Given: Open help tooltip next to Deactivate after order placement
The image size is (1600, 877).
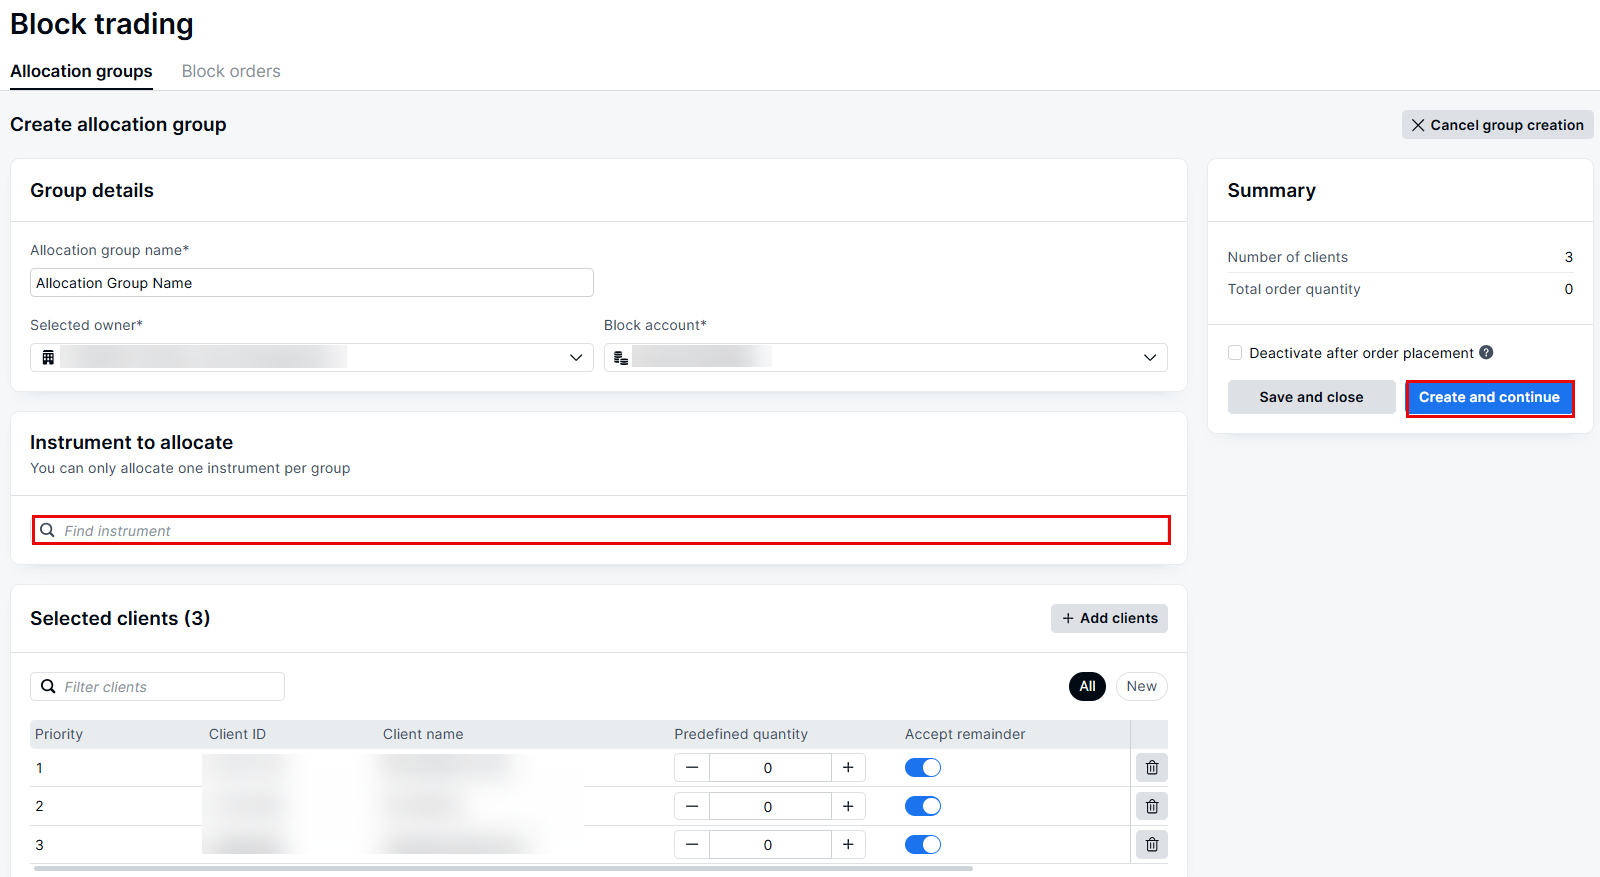Looking at the screenshot, I should (x=1486, y=353).
